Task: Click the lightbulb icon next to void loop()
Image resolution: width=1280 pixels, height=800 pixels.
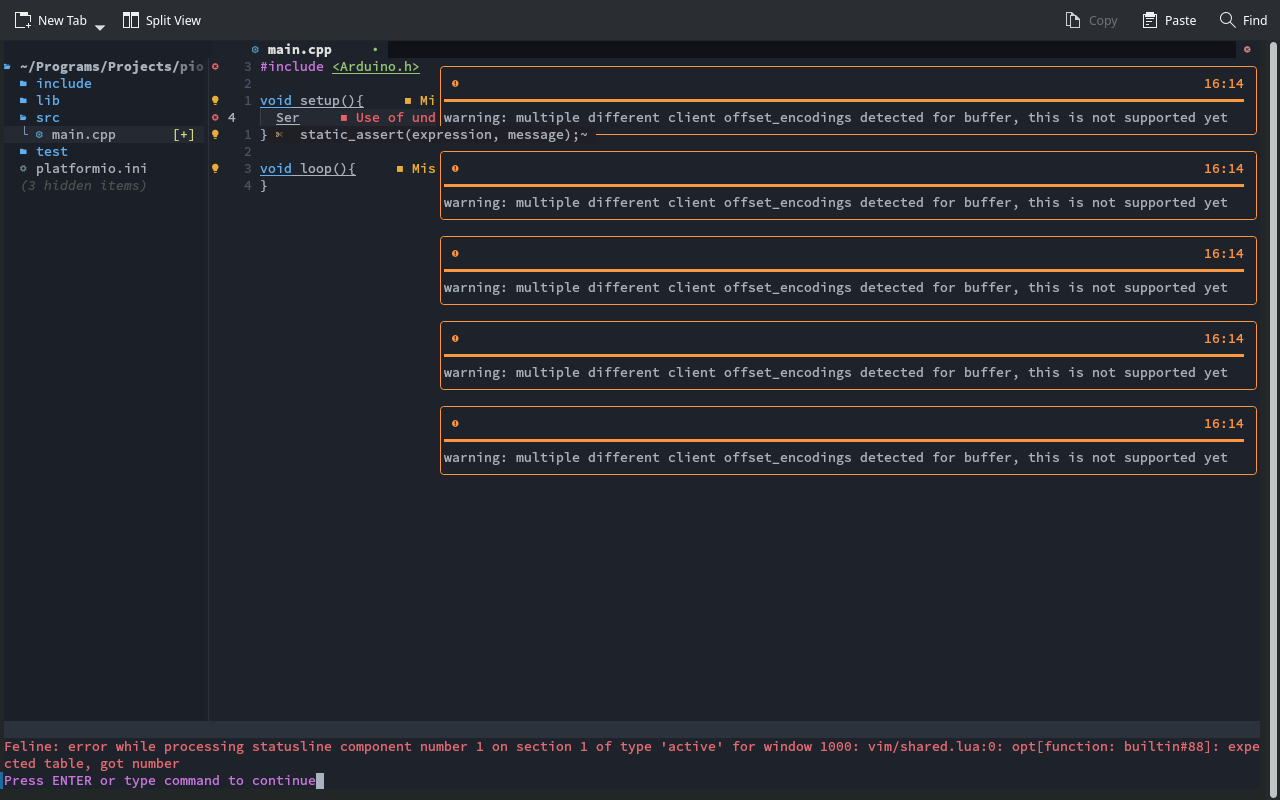Action: (x=215, y=168)
